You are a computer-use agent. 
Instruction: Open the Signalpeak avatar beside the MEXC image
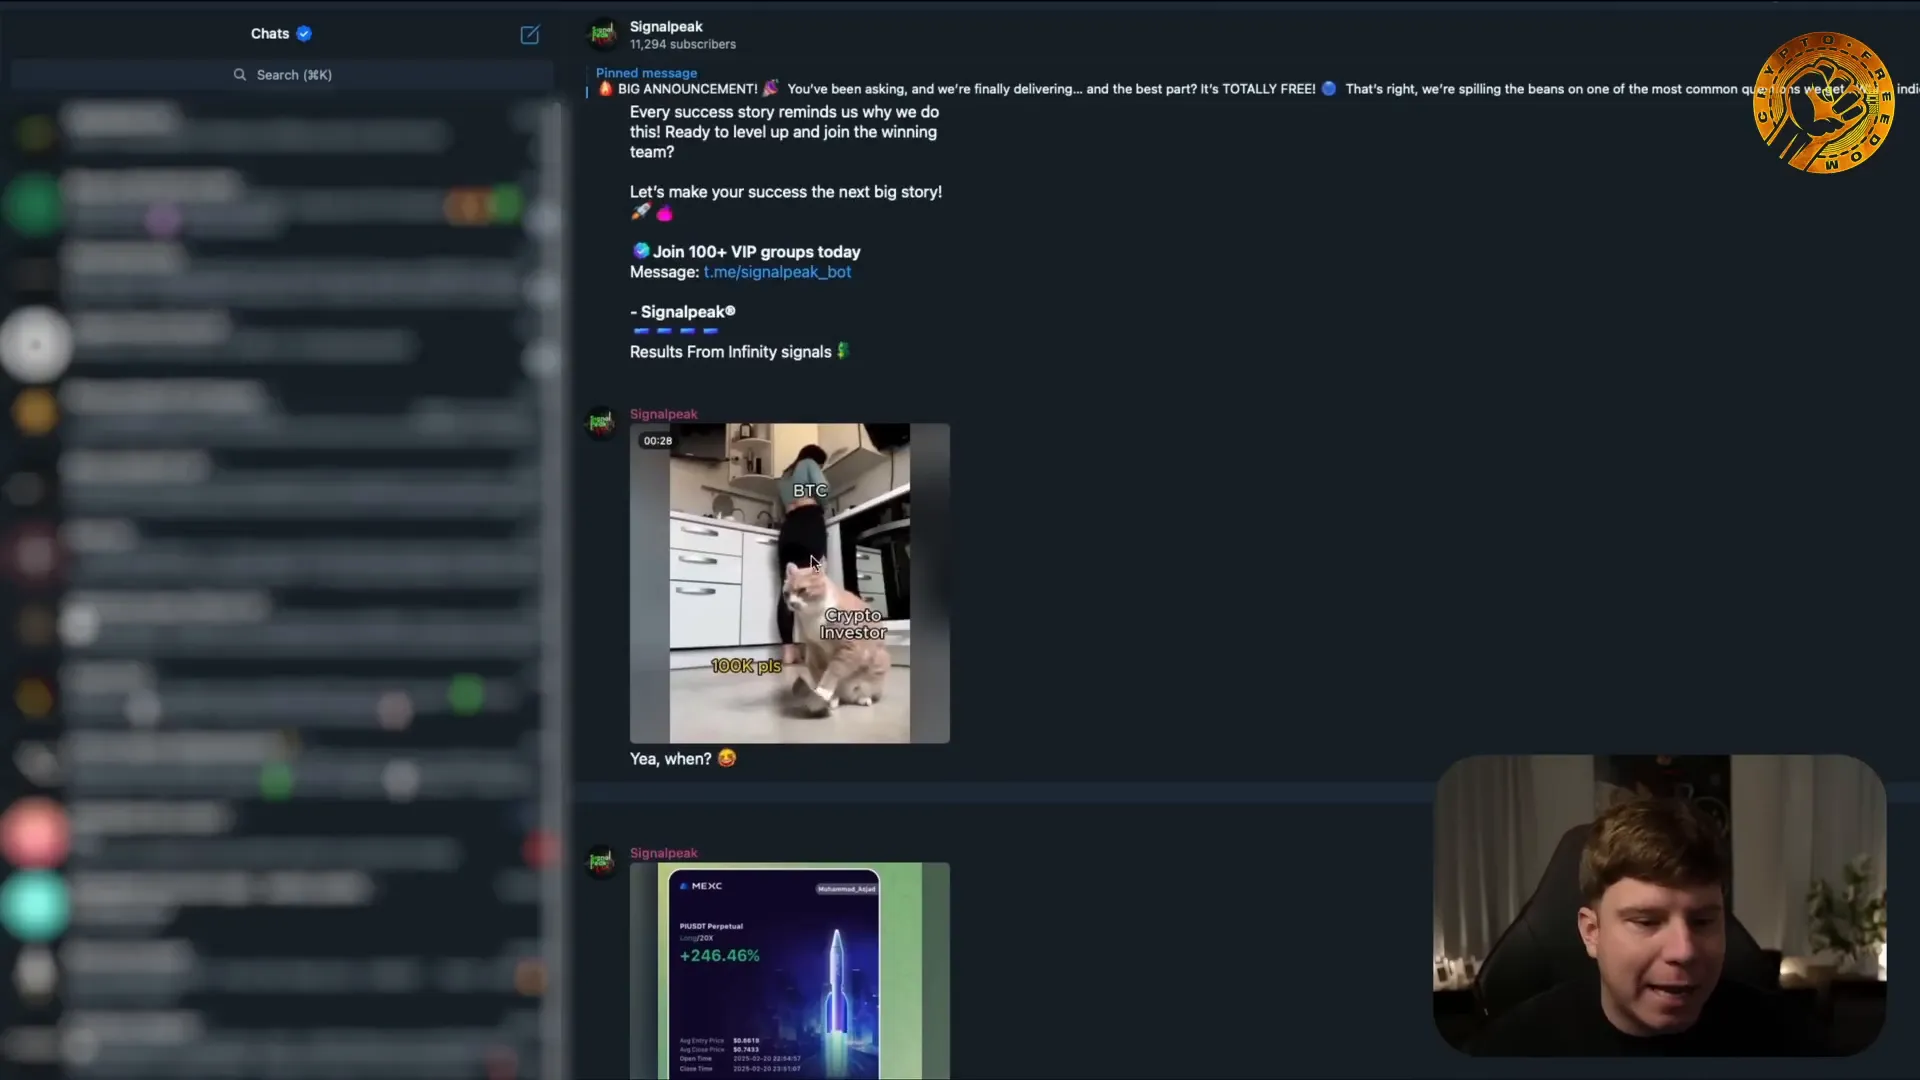pyautogui.click(x=601, y=861)
